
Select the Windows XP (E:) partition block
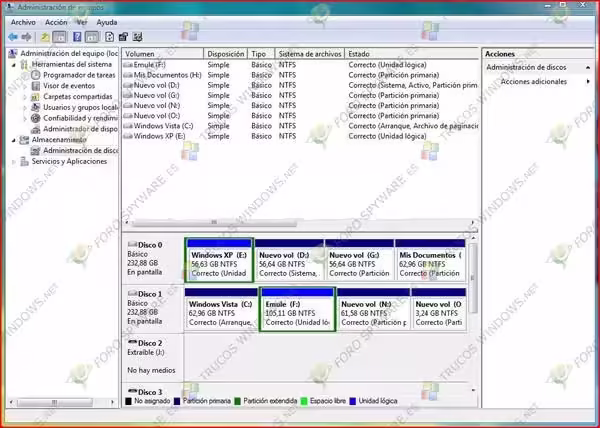219,261
